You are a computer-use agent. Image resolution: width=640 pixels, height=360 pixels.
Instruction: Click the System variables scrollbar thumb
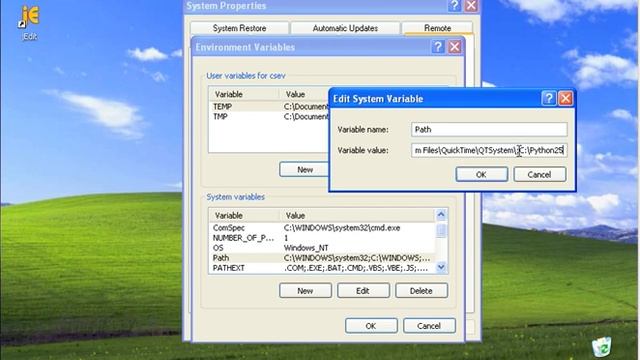point(441,230)
